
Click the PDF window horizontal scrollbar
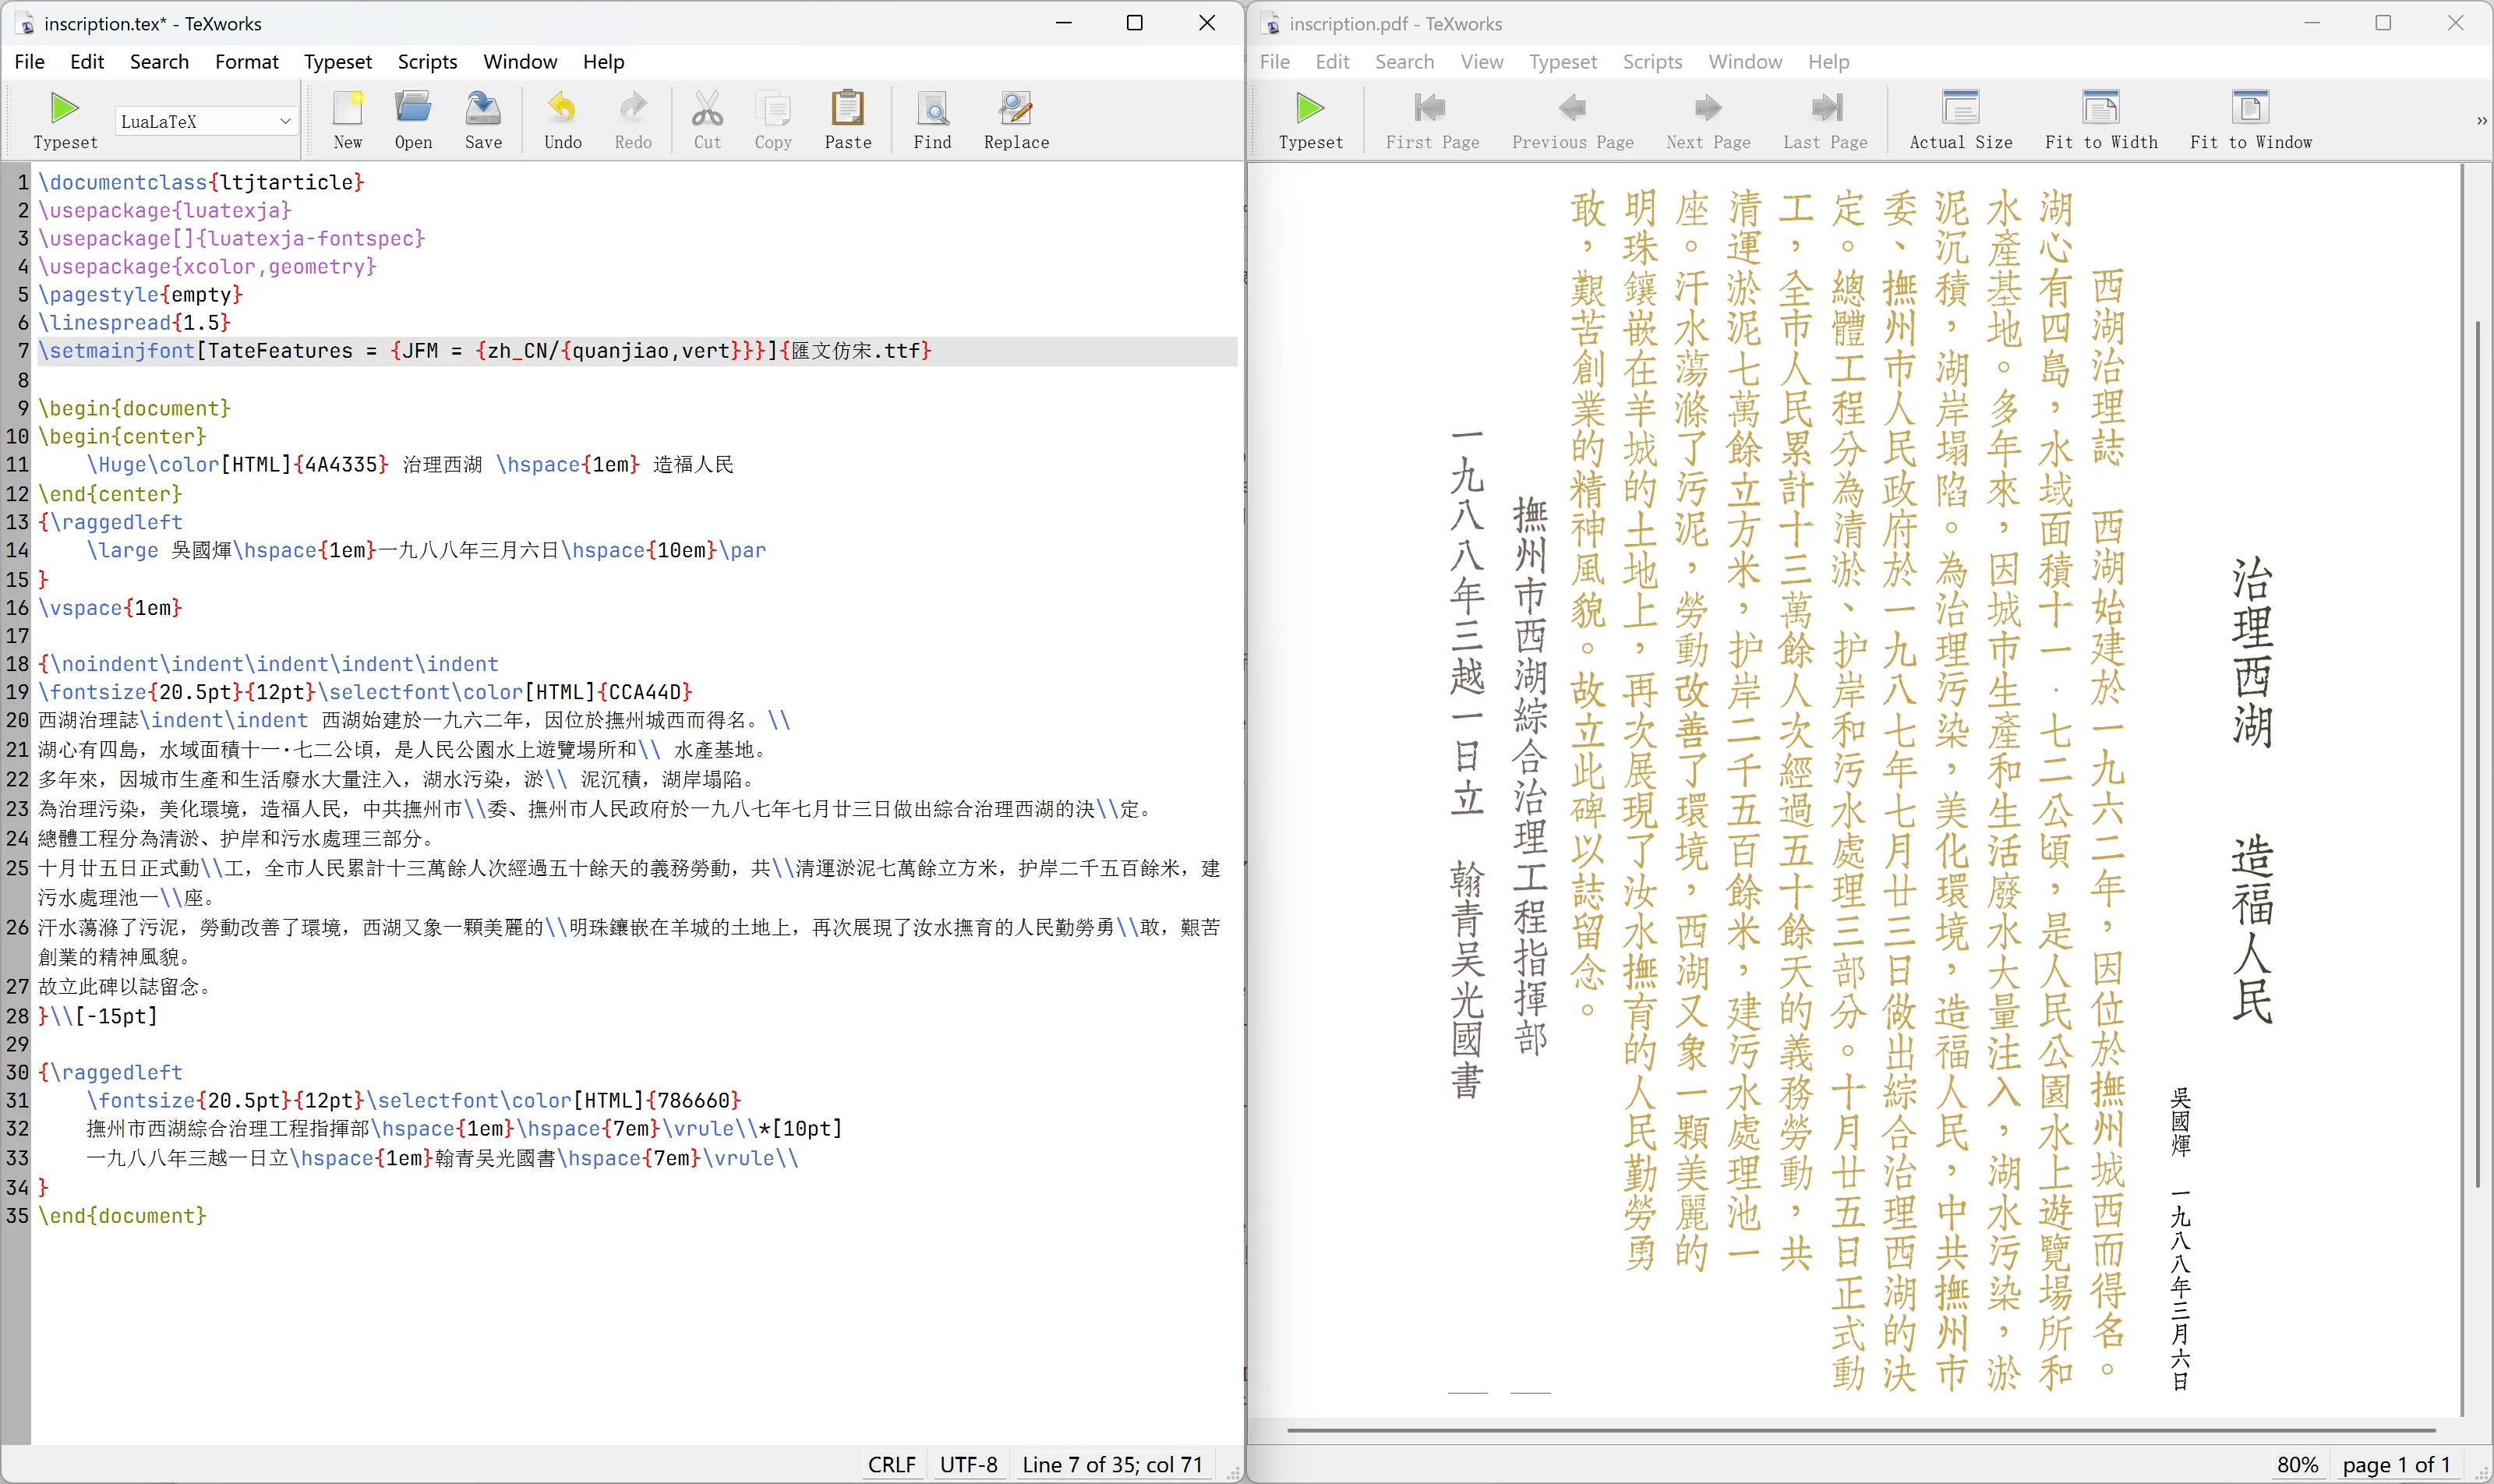1860,1431
